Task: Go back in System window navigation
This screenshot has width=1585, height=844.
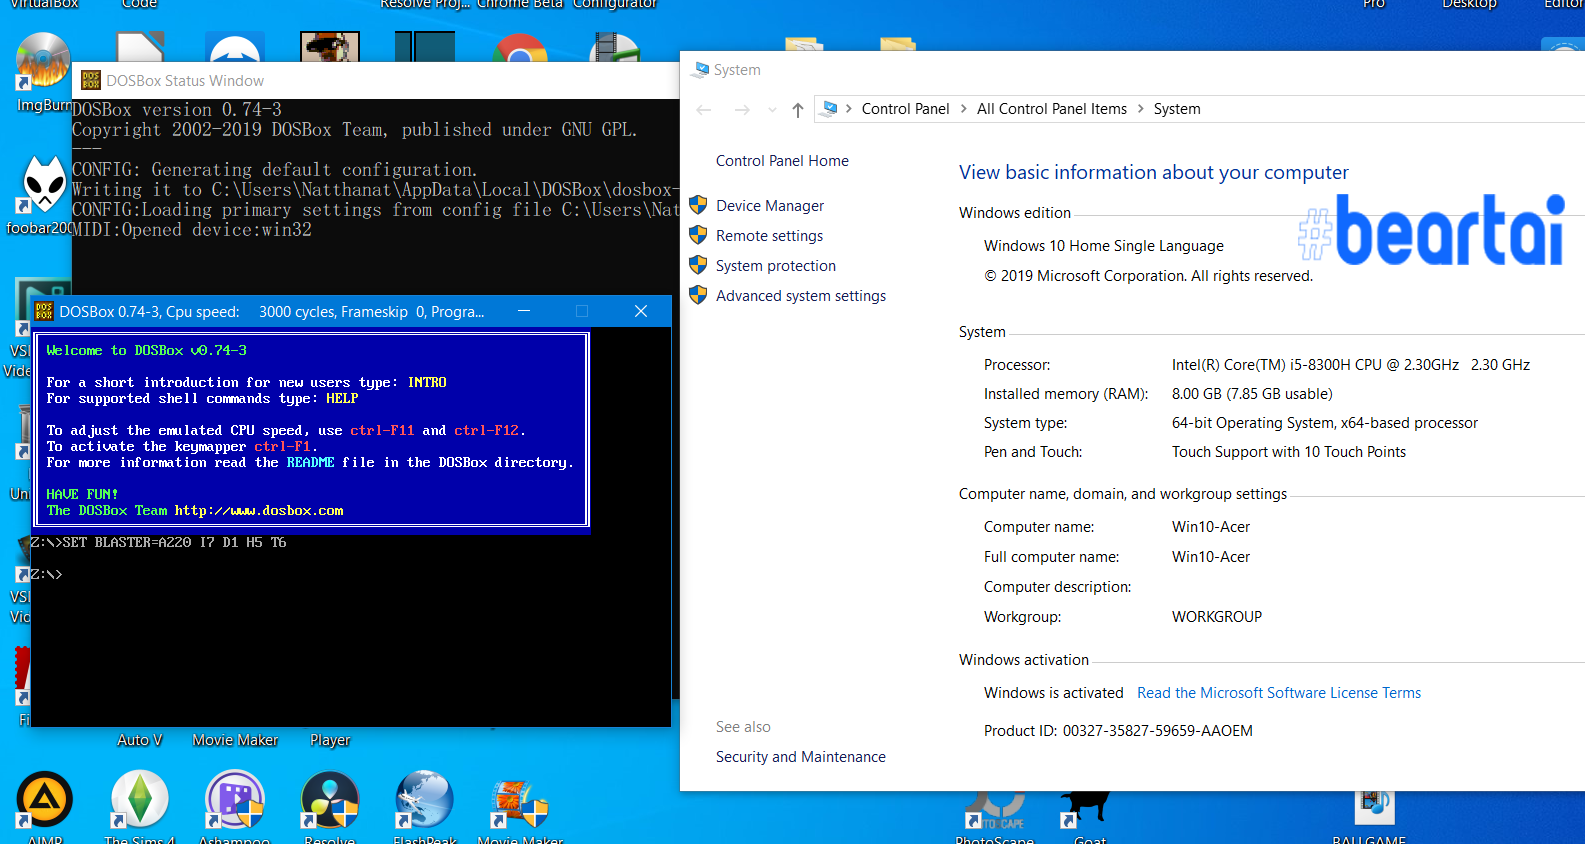Action: click(704, 110)
